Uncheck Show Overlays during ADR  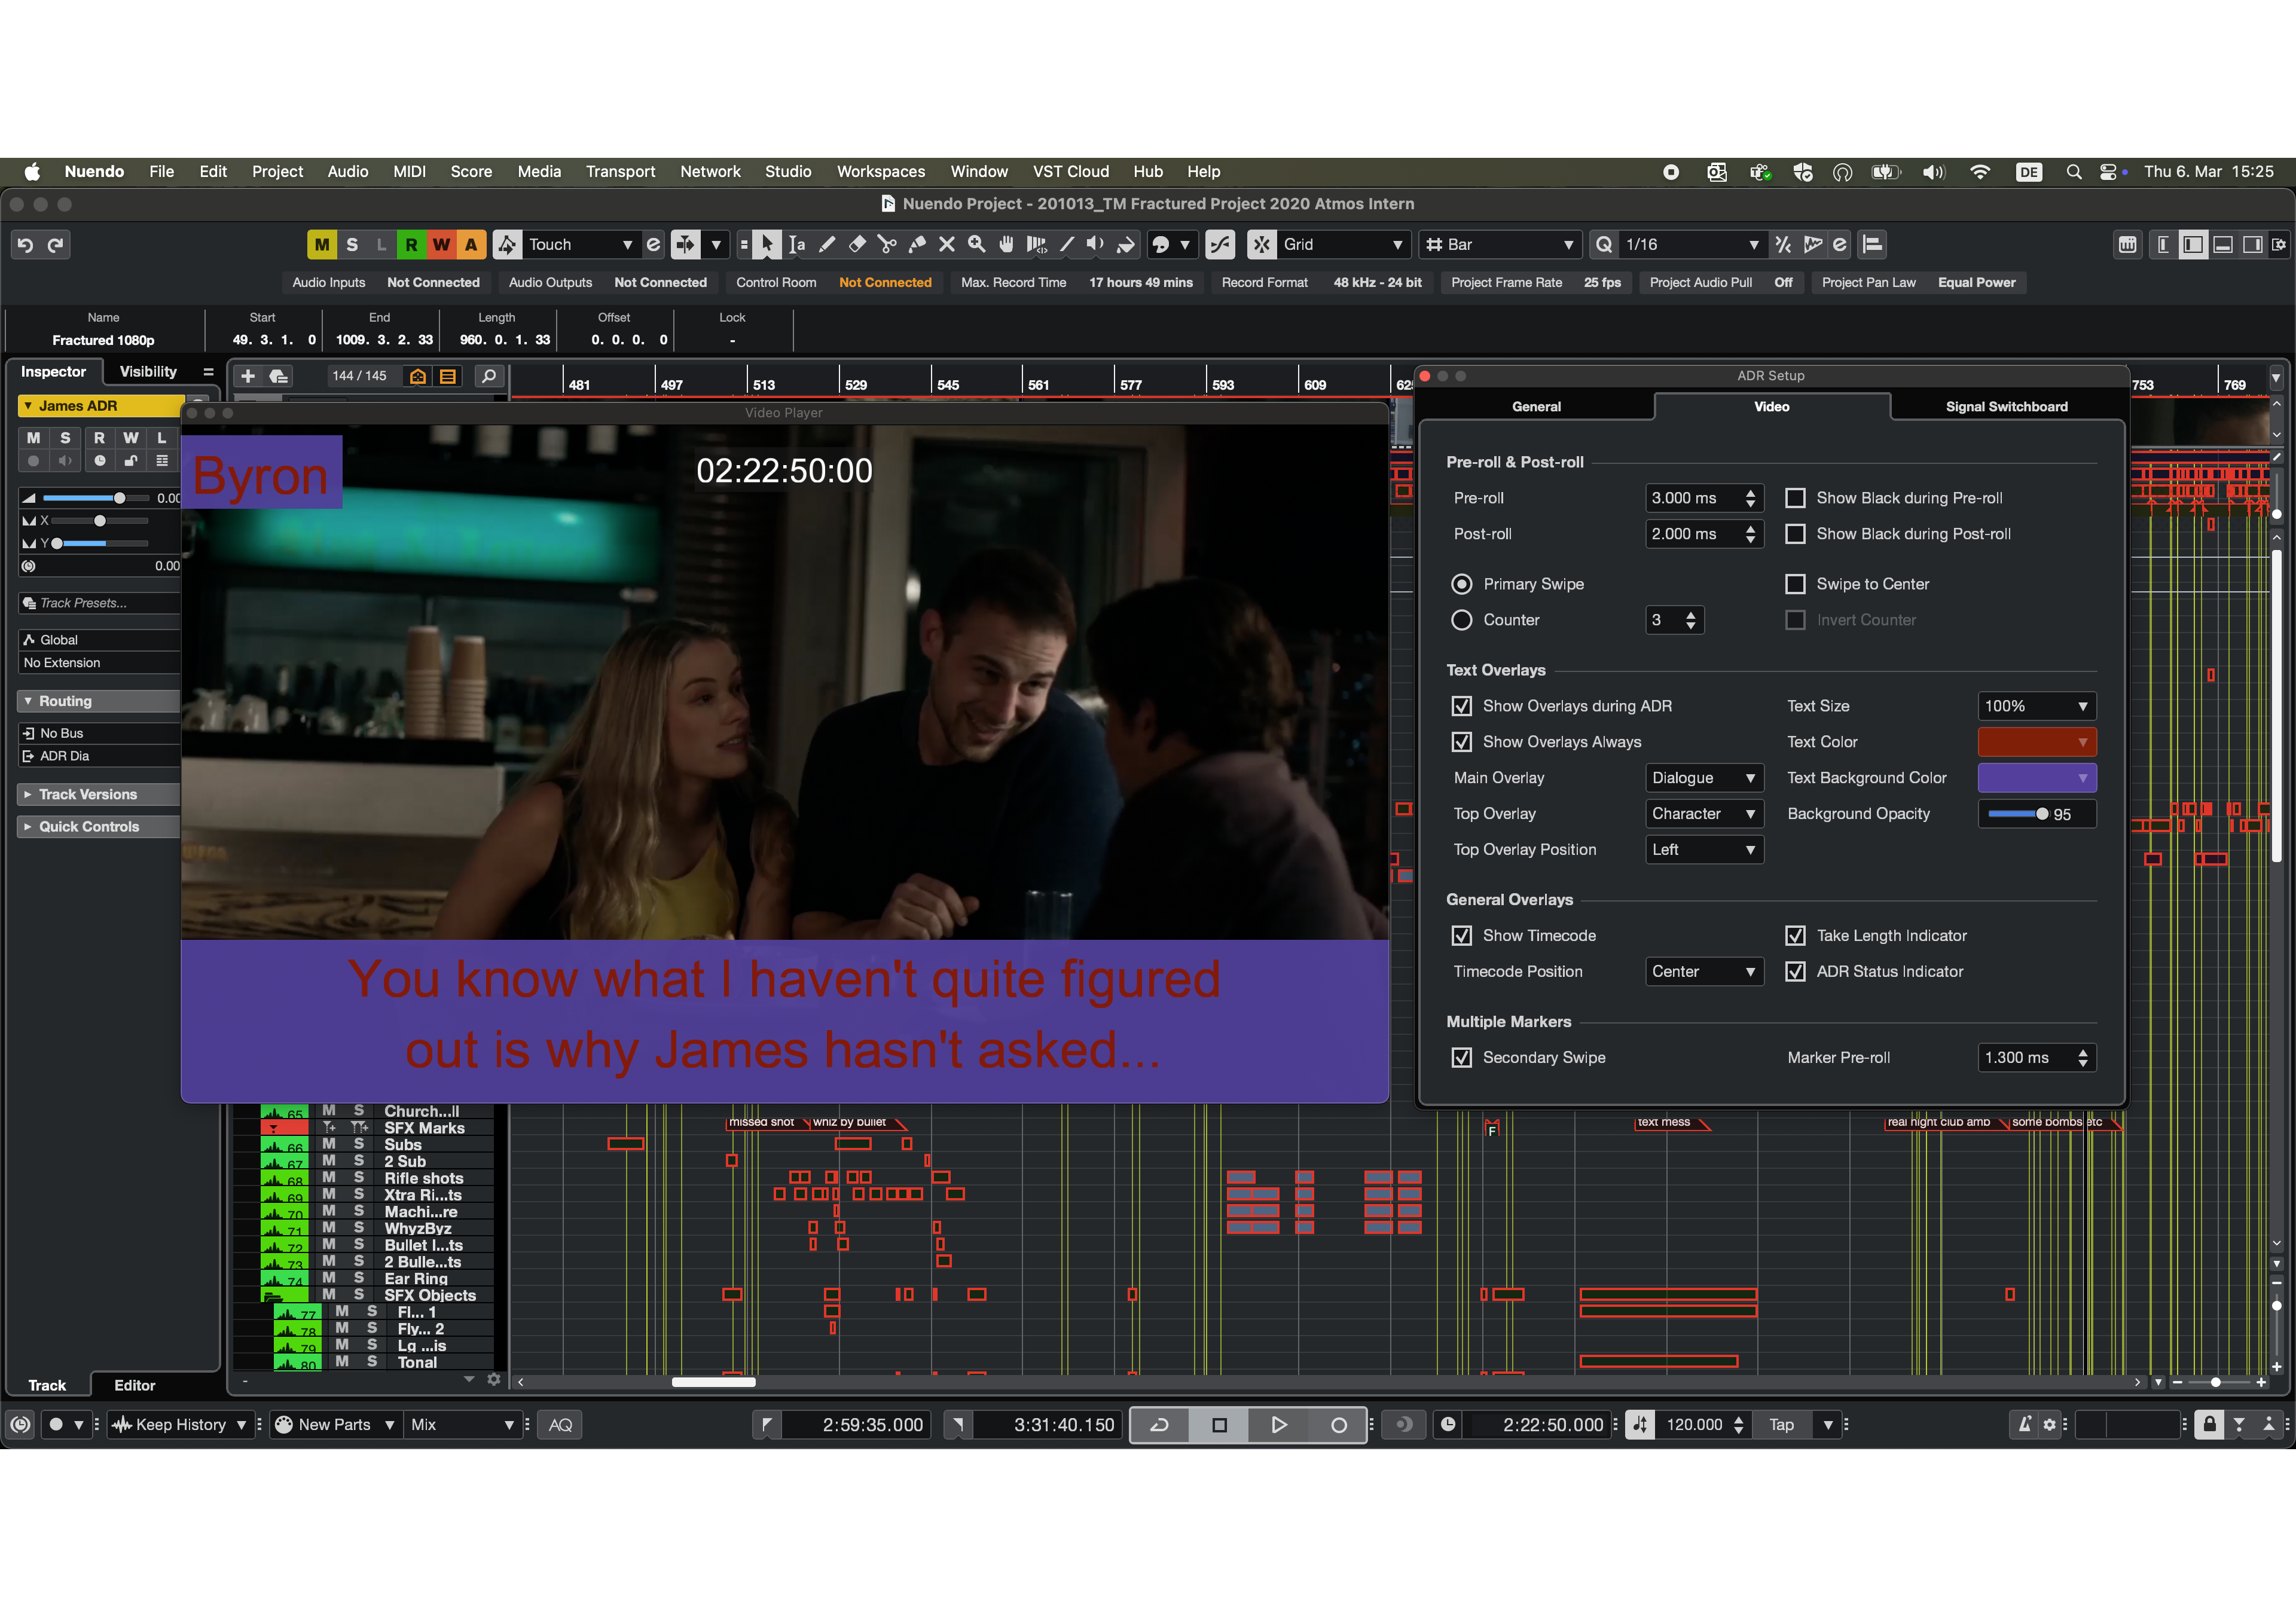coord(1461,706)
